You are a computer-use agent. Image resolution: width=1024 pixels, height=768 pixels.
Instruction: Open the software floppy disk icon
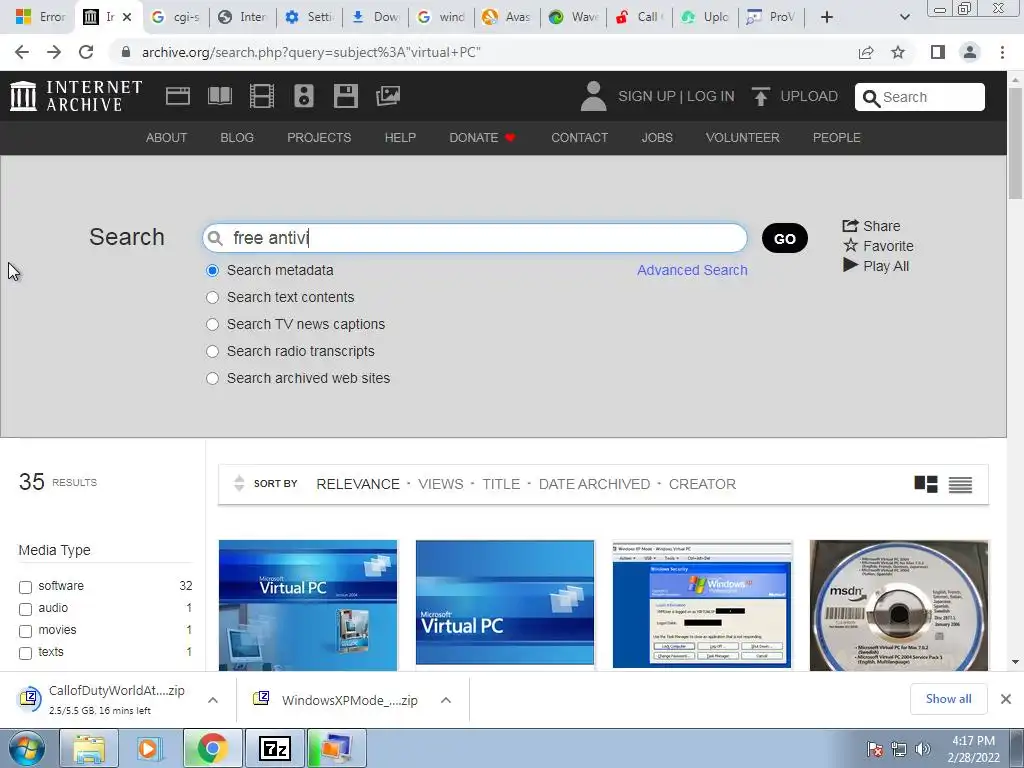pyautogui.click(x=345, y=96)
